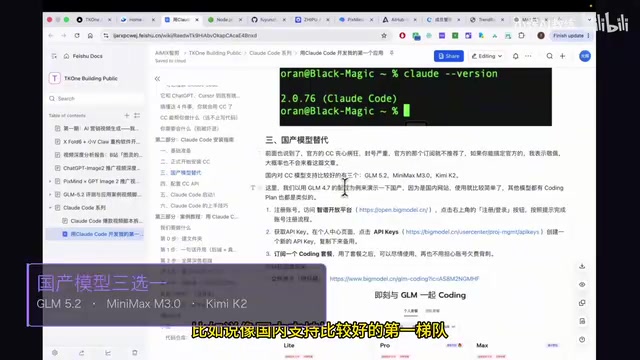
Task: Pin the document via breadcrumb pin icon
Action: [x=391, y=53]
